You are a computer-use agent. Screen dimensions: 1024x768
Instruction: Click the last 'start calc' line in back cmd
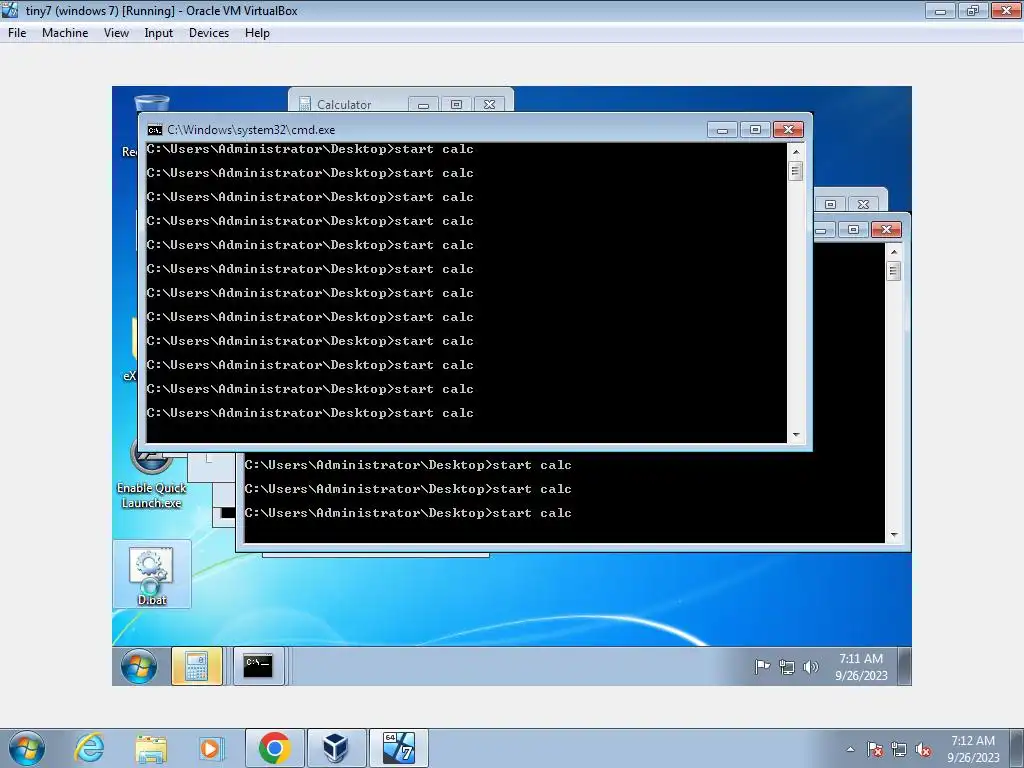(408, 513)
